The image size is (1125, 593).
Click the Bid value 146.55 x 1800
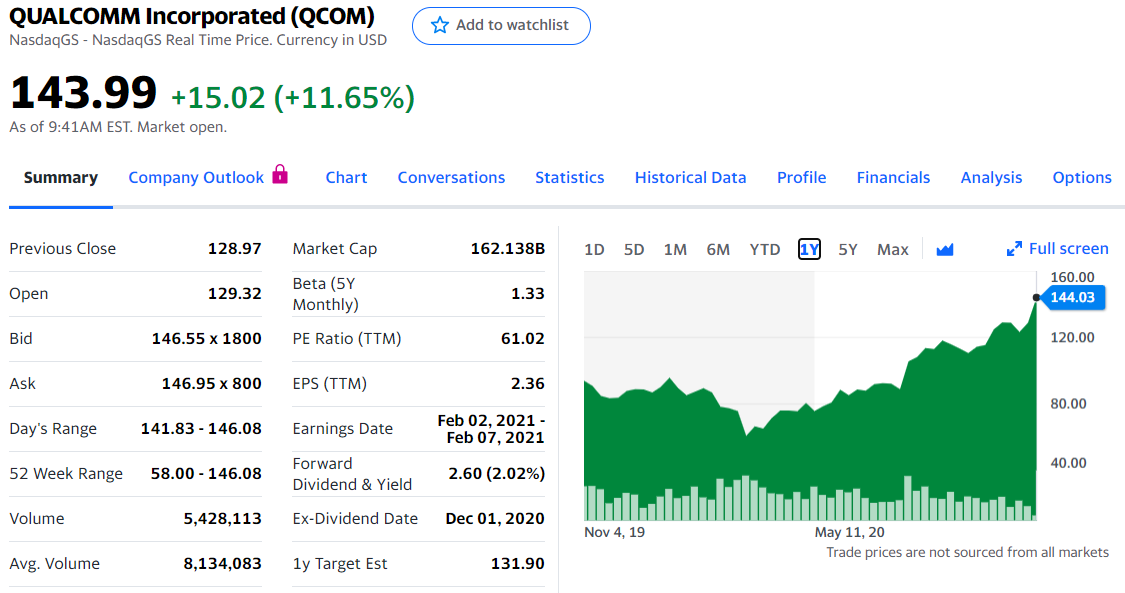coord(207,338)
